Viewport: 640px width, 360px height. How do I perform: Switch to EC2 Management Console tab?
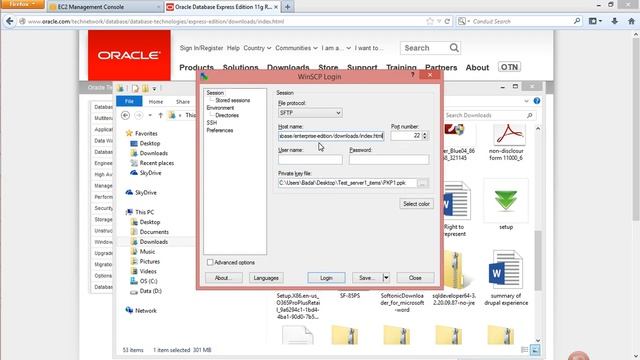click(x=104, y=7)
